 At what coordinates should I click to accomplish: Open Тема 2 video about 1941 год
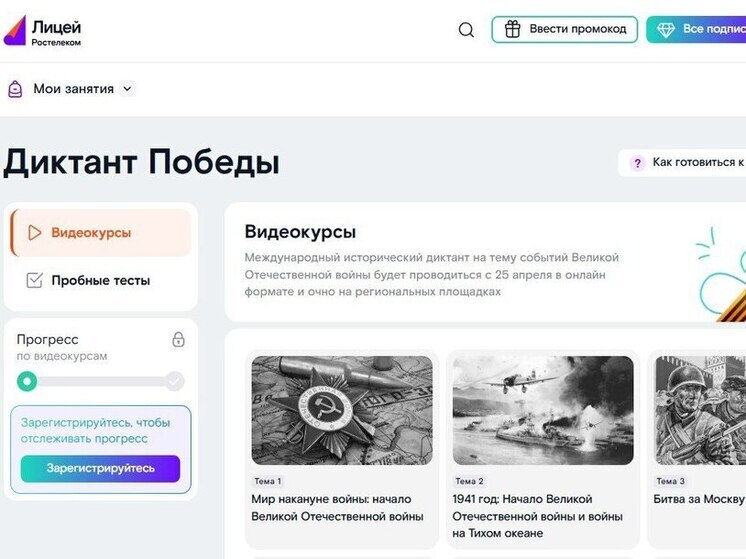542,410
